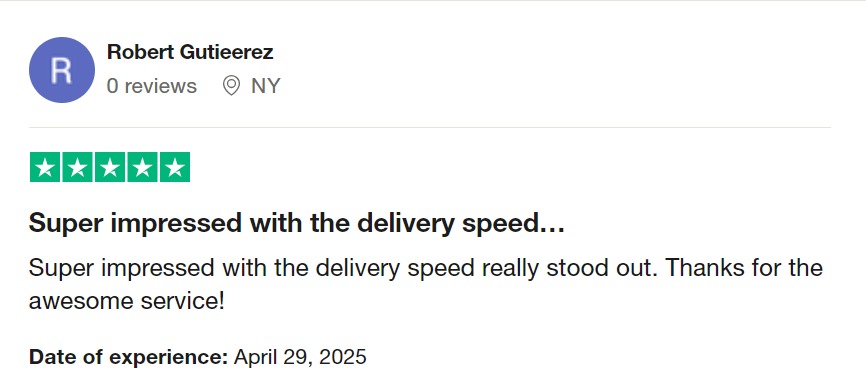Click the "awesome service!" line of the review
866x389 pixels.
pos(127,301)
